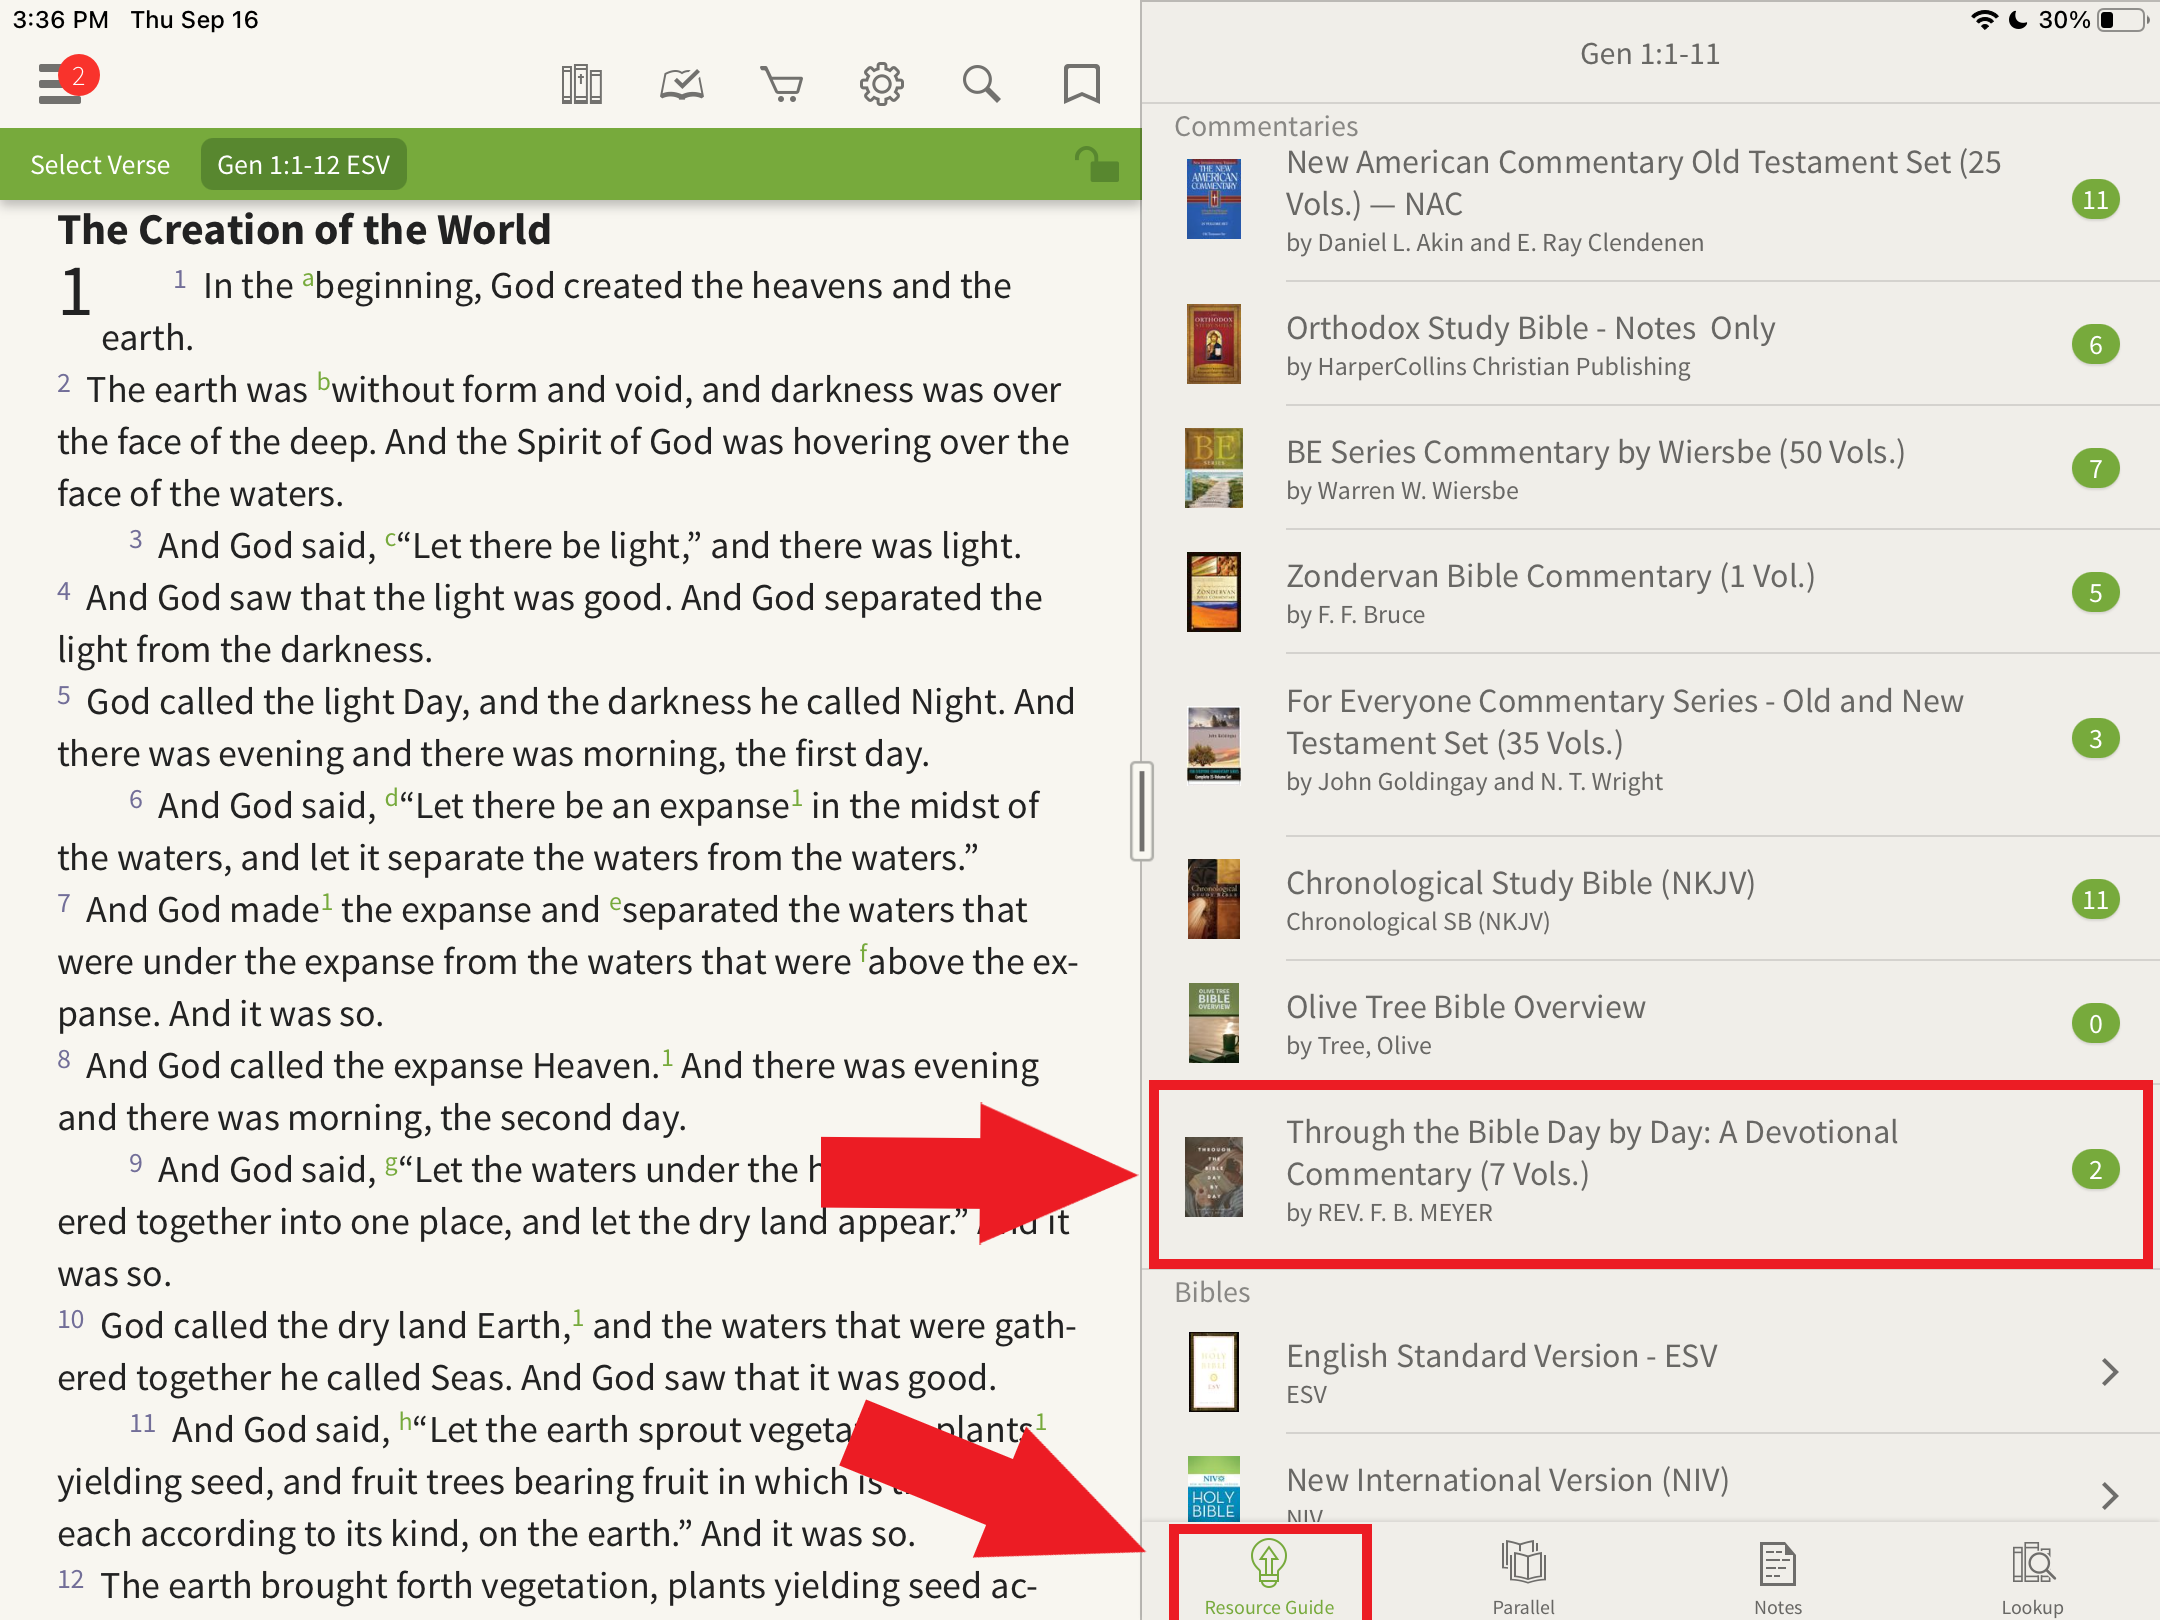This screenshot has height=1620, width=2160.
Task: Tap the New American Commentary cover thumbnail
Action: point(1213,199)
